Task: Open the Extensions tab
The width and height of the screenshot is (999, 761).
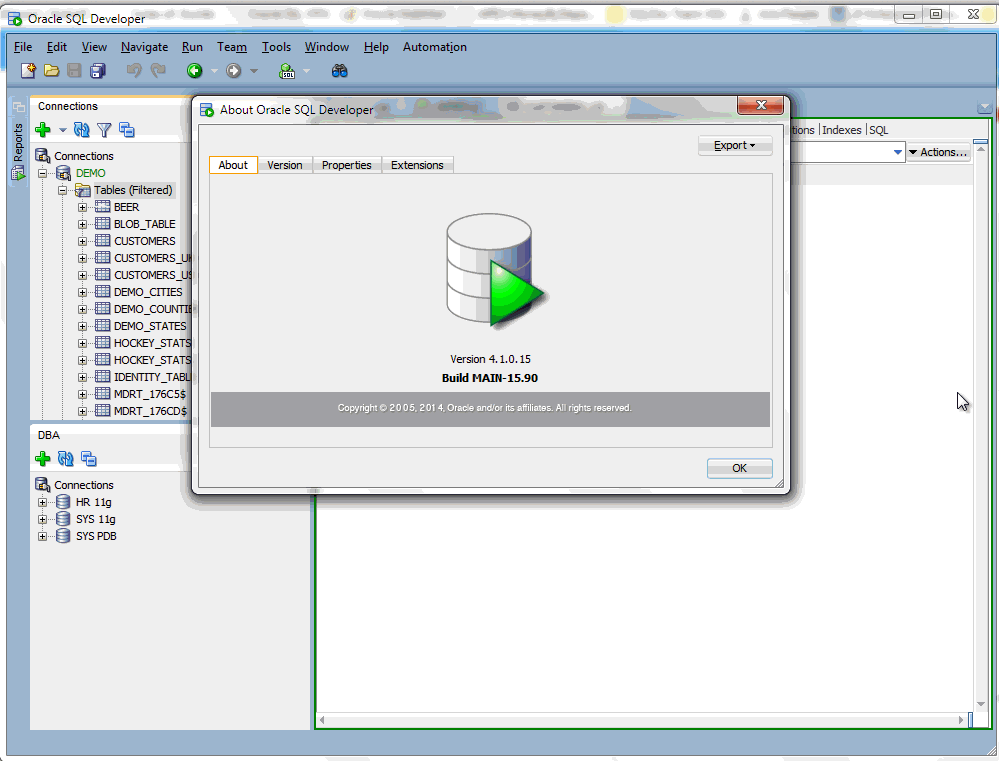Action: click(x=417, y=165)
